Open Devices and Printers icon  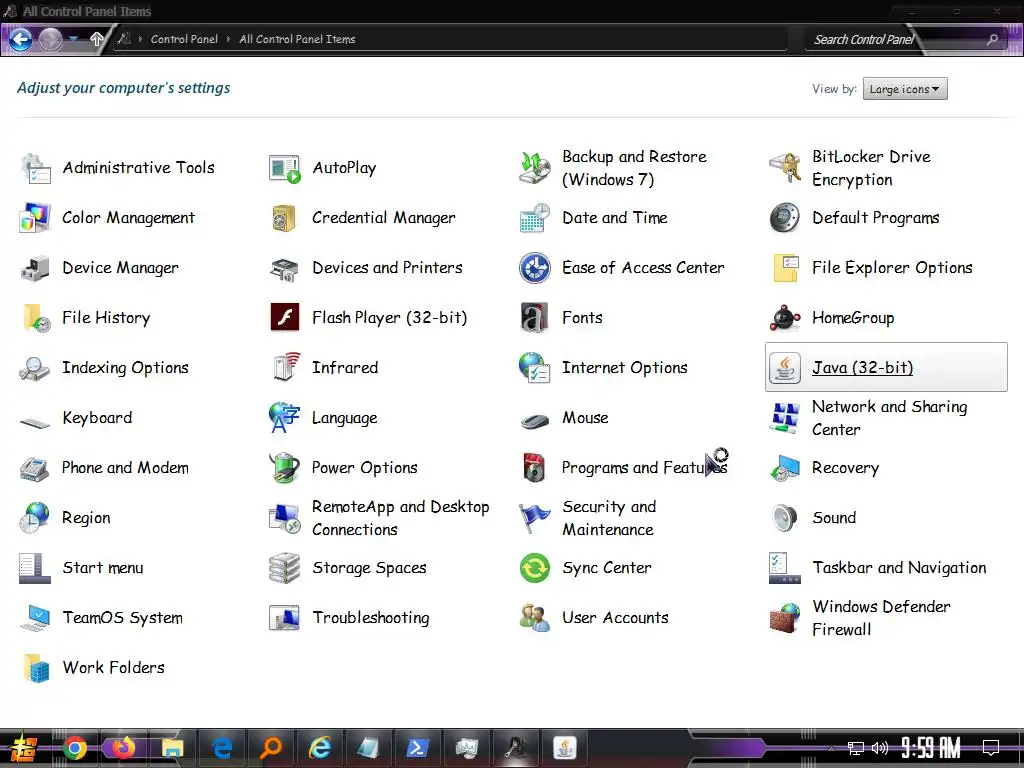coord(285,268)
